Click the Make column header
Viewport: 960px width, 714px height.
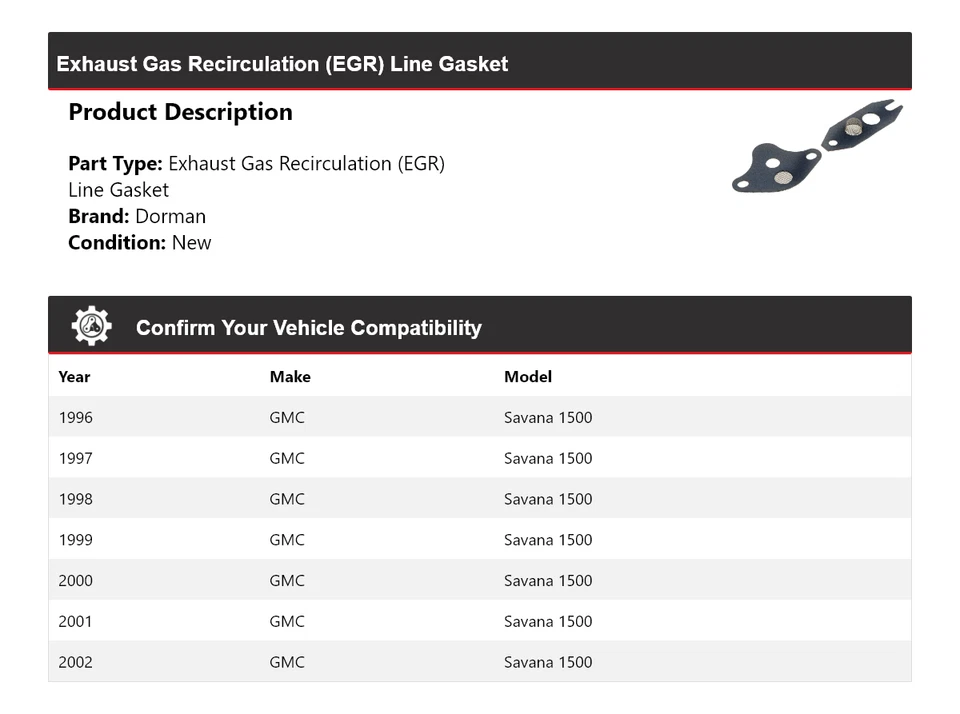[290, 377]
